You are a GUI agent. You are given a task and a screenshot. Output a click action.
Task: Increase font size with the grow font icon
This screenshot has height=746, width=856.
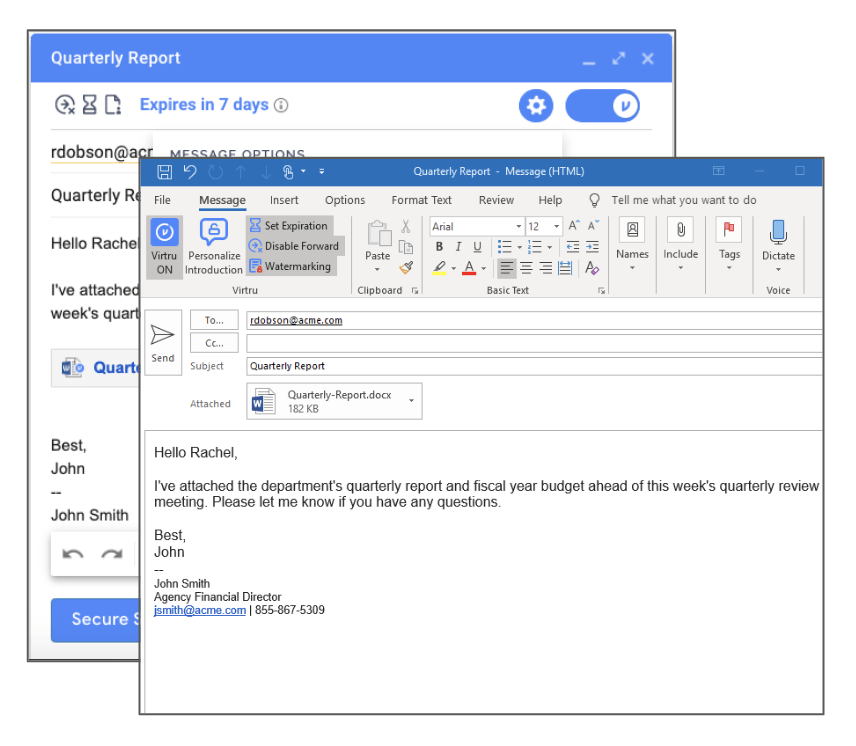click(x=574, y=225)
